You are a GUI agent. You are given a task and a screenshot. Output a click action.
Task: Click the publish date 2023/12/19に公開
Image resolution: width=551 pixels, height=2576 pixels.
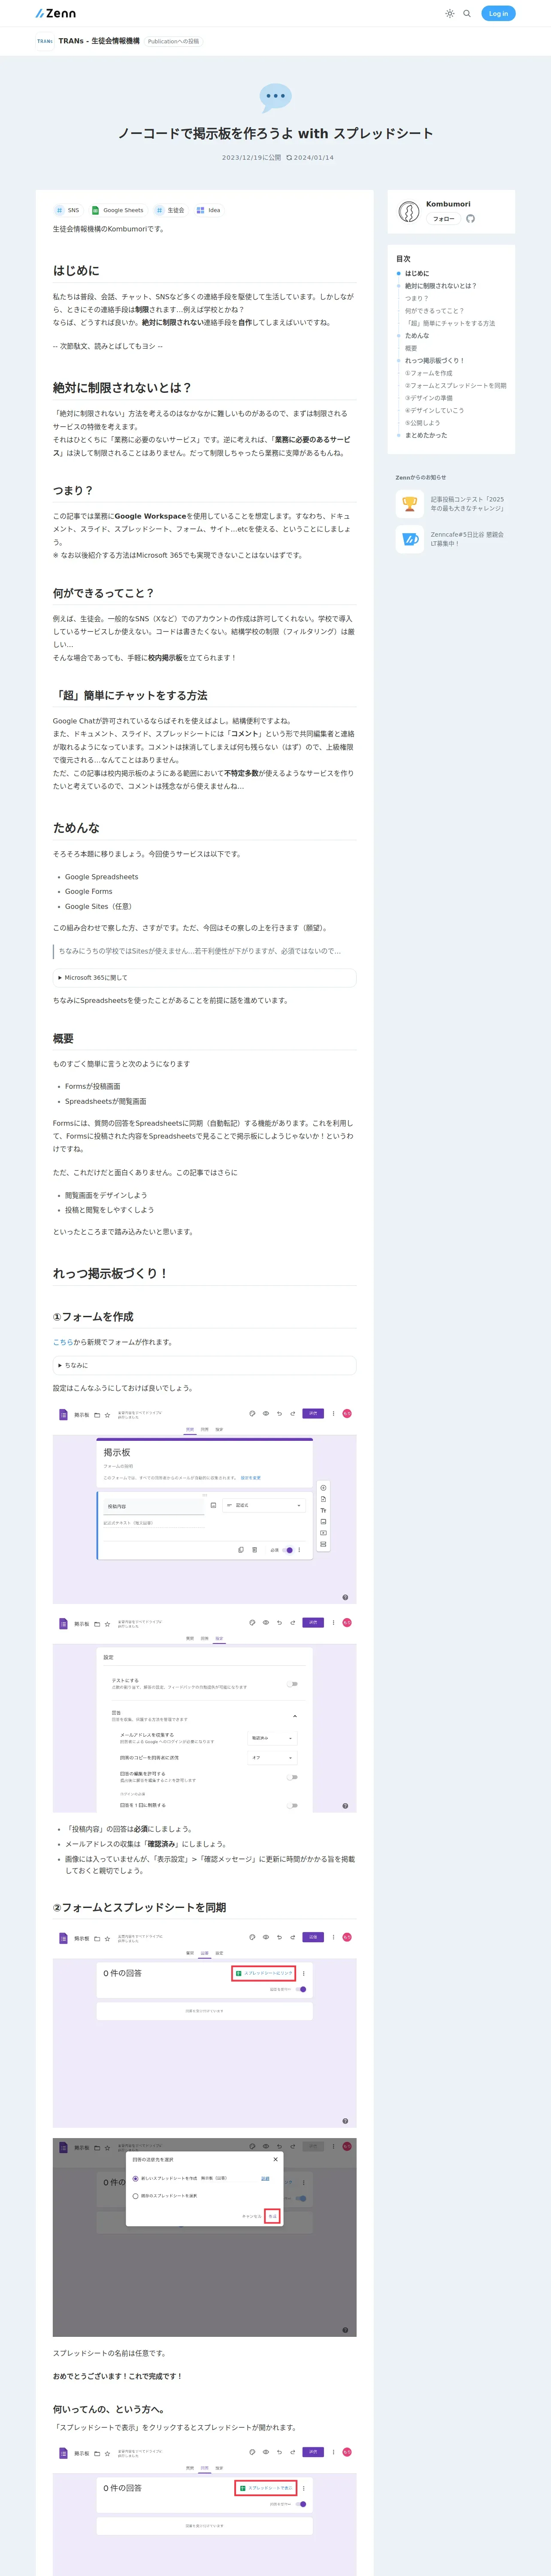pos(251,157)
